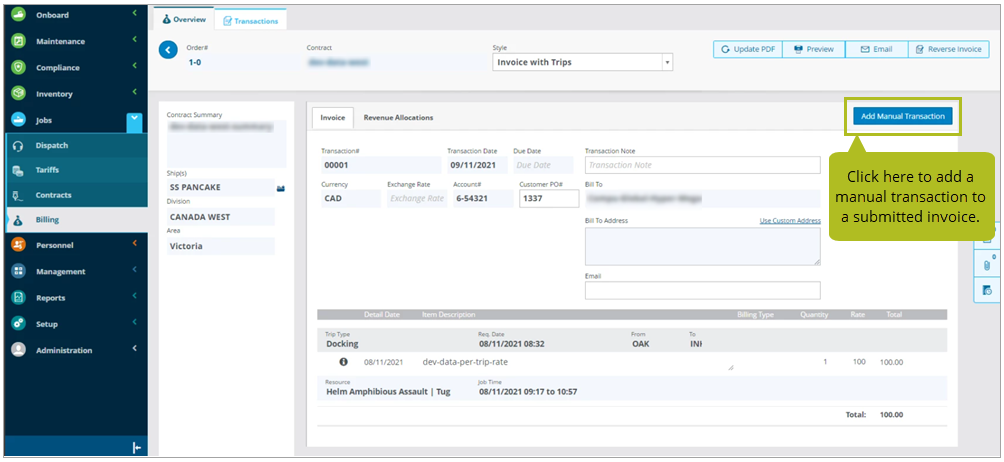Click the Transaction Note input field
This screenshot has height=462, width=1004.
tap(702, 165)
